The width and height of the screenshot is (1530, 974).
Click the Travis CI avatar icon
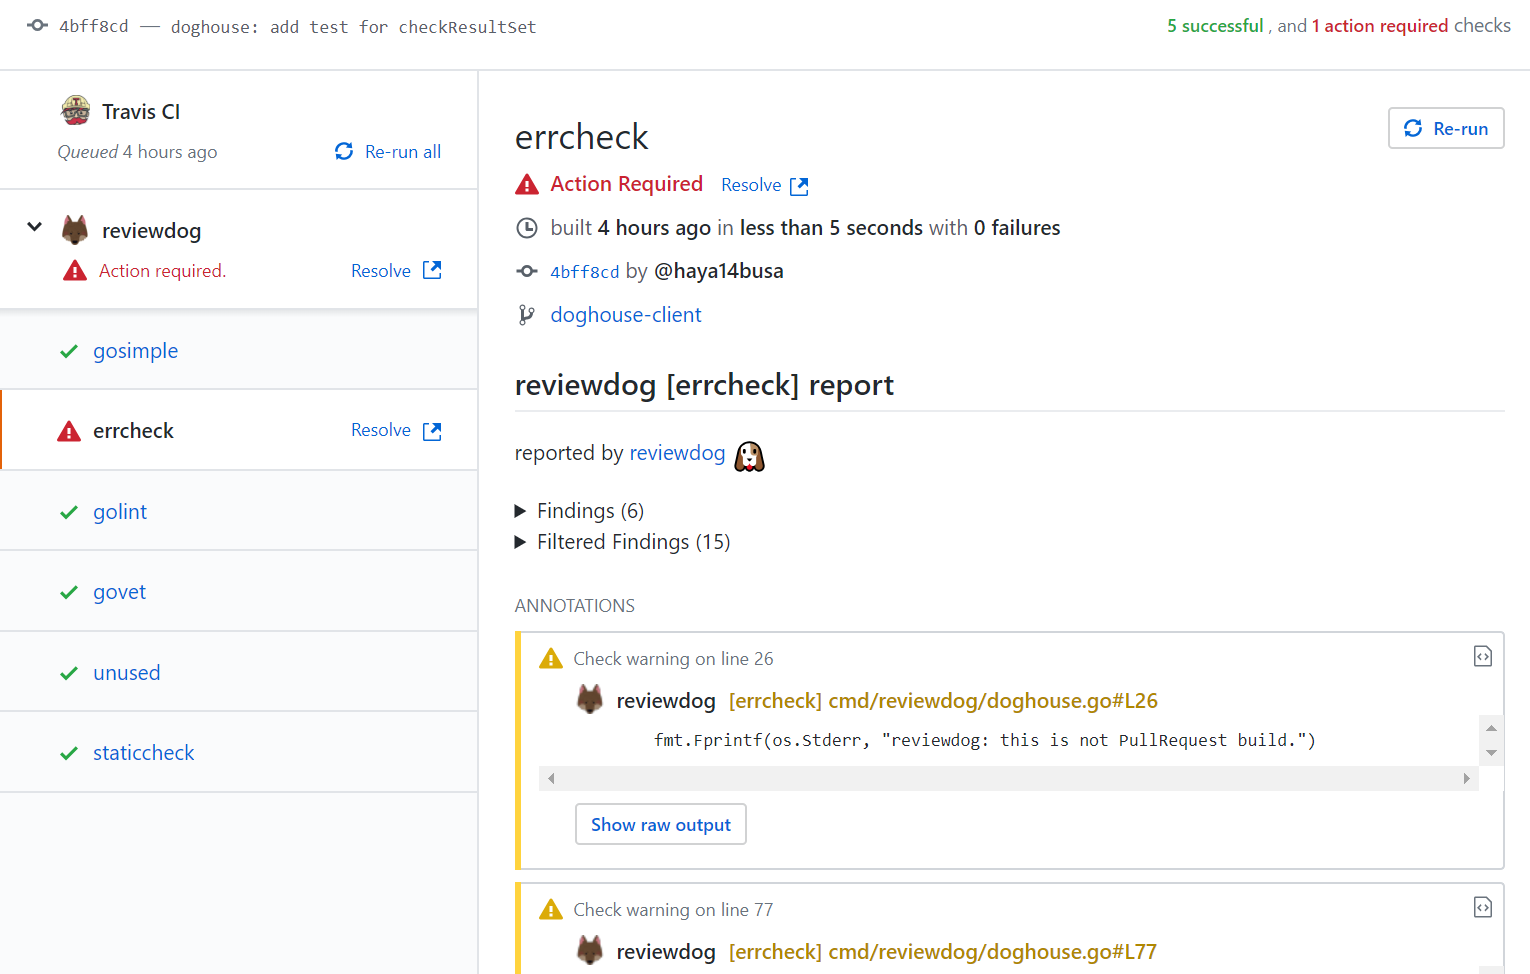75,110
